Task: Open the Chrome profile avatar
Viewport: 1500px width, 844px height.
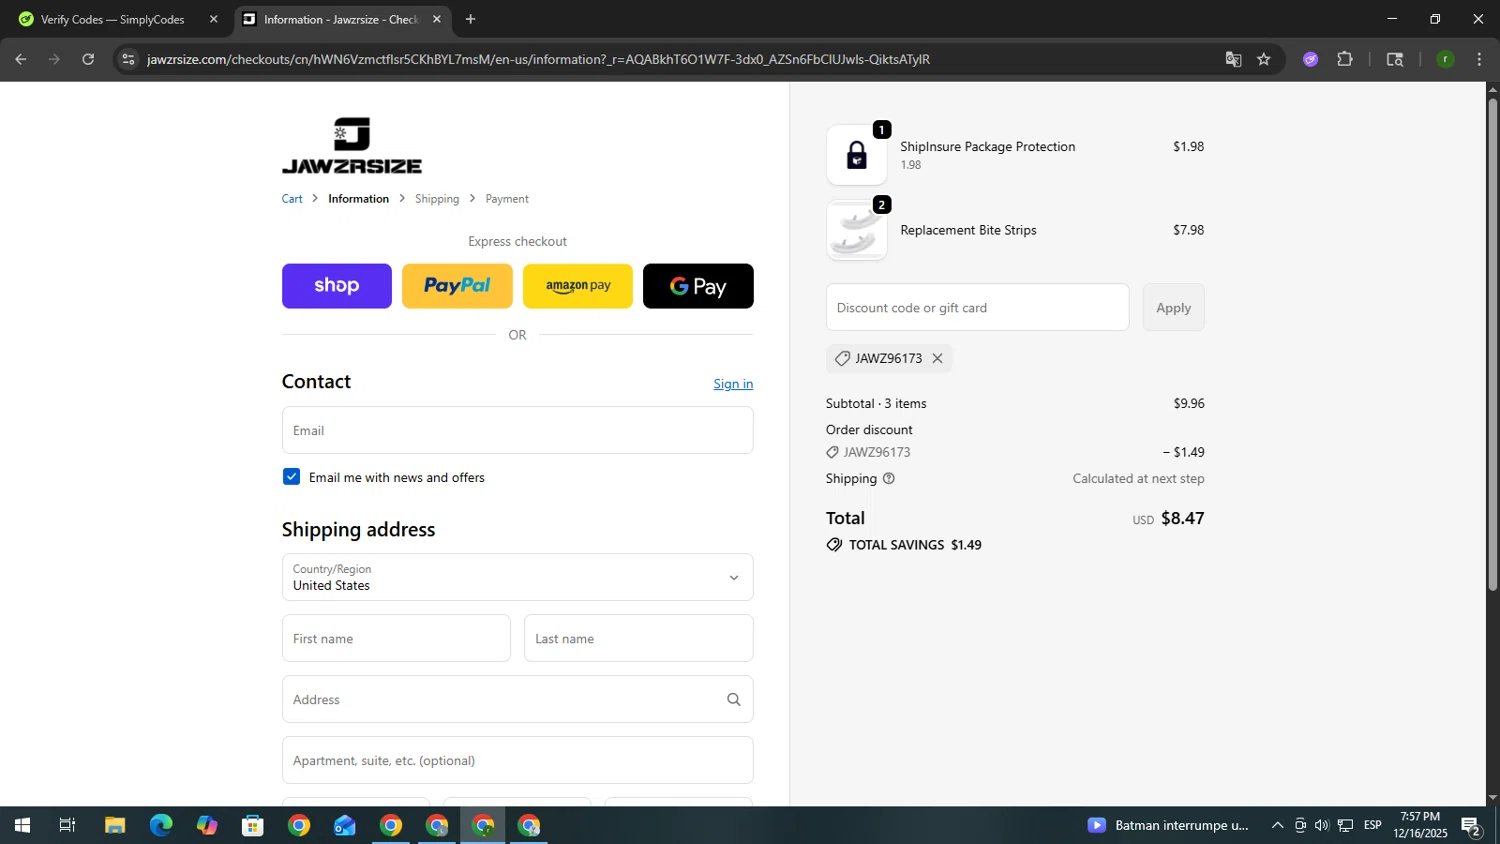Action: tap(1445, 59)
